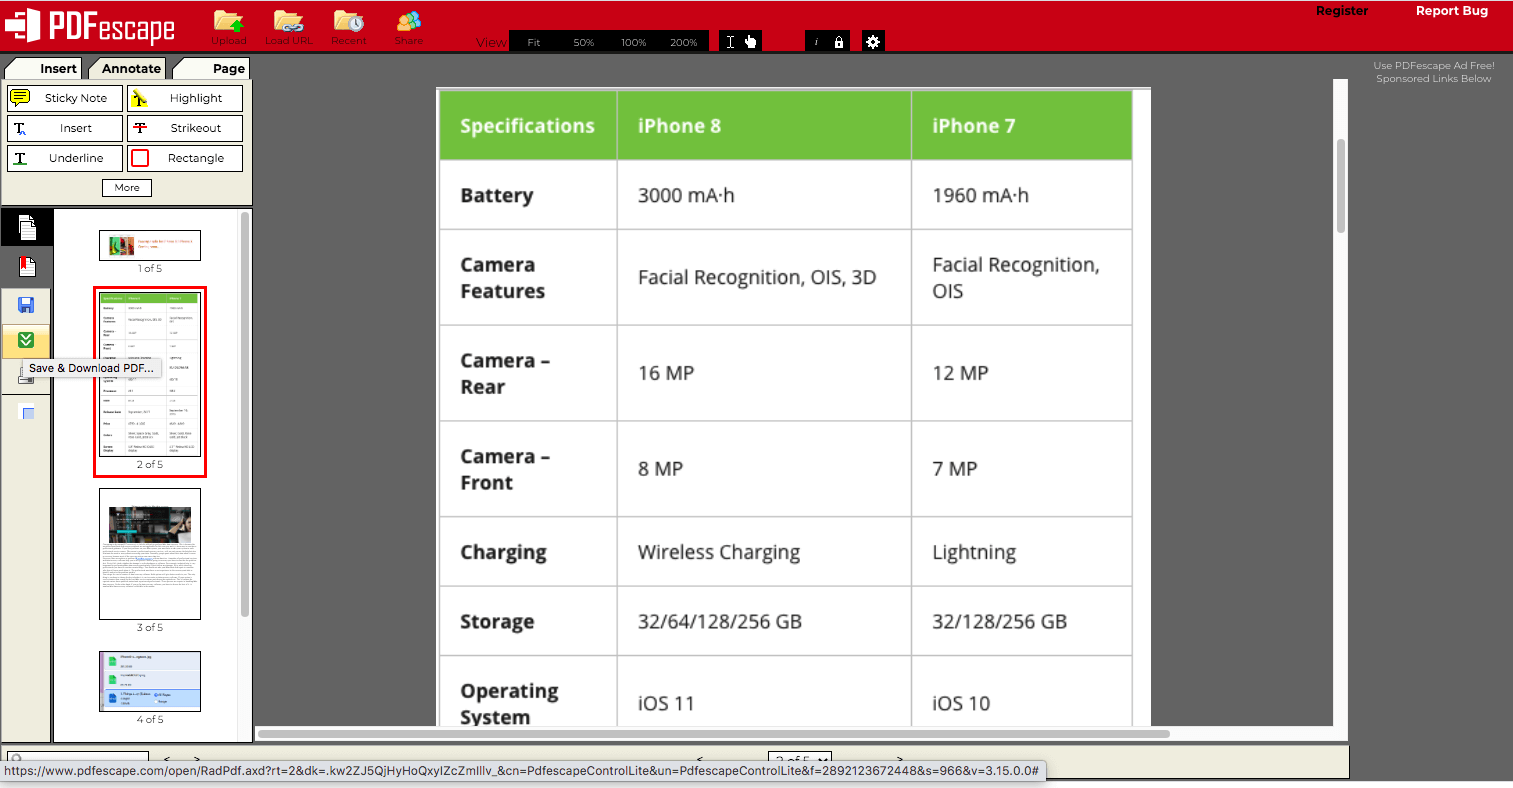
Task: Set view zoom to 200%
Action: tap(684, 42)
